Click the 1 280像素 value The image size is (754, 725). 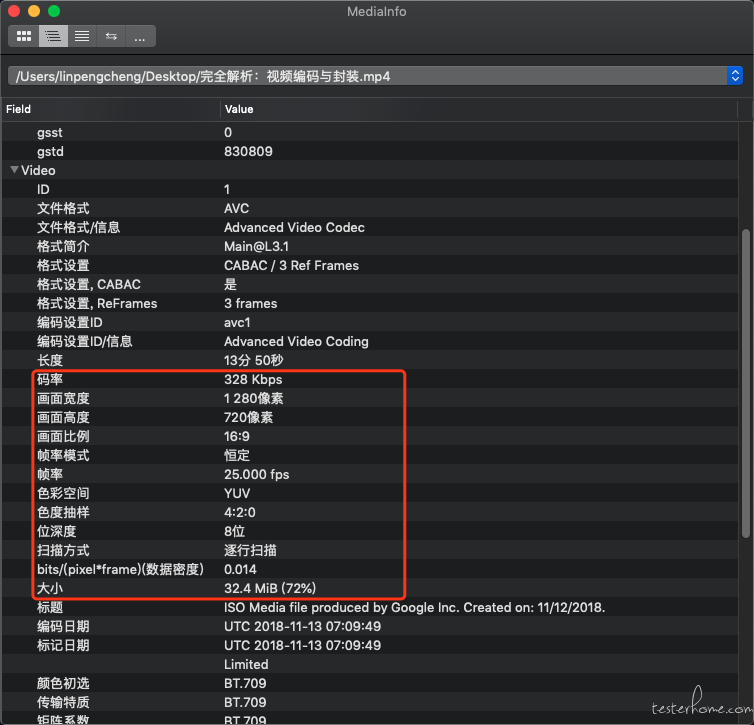click(x=253, y=399)
